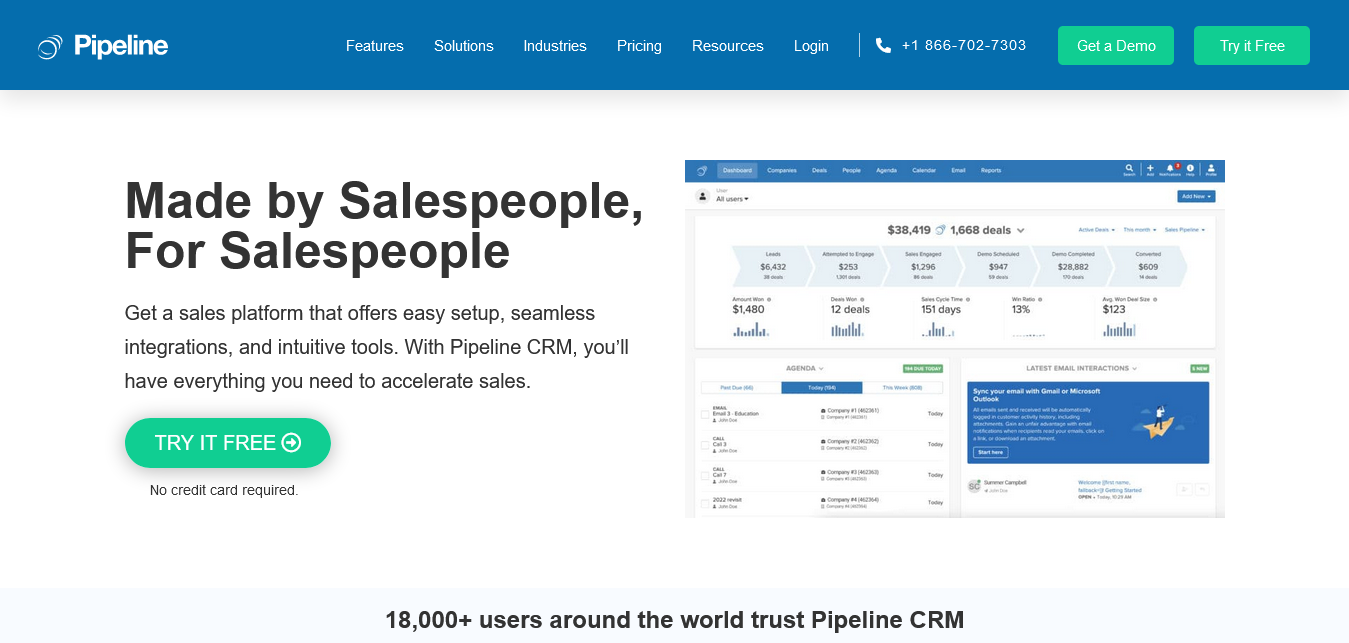Click the Get a Demo button
Viewport: 1349px width, 643px height.
click(1116, 46)
